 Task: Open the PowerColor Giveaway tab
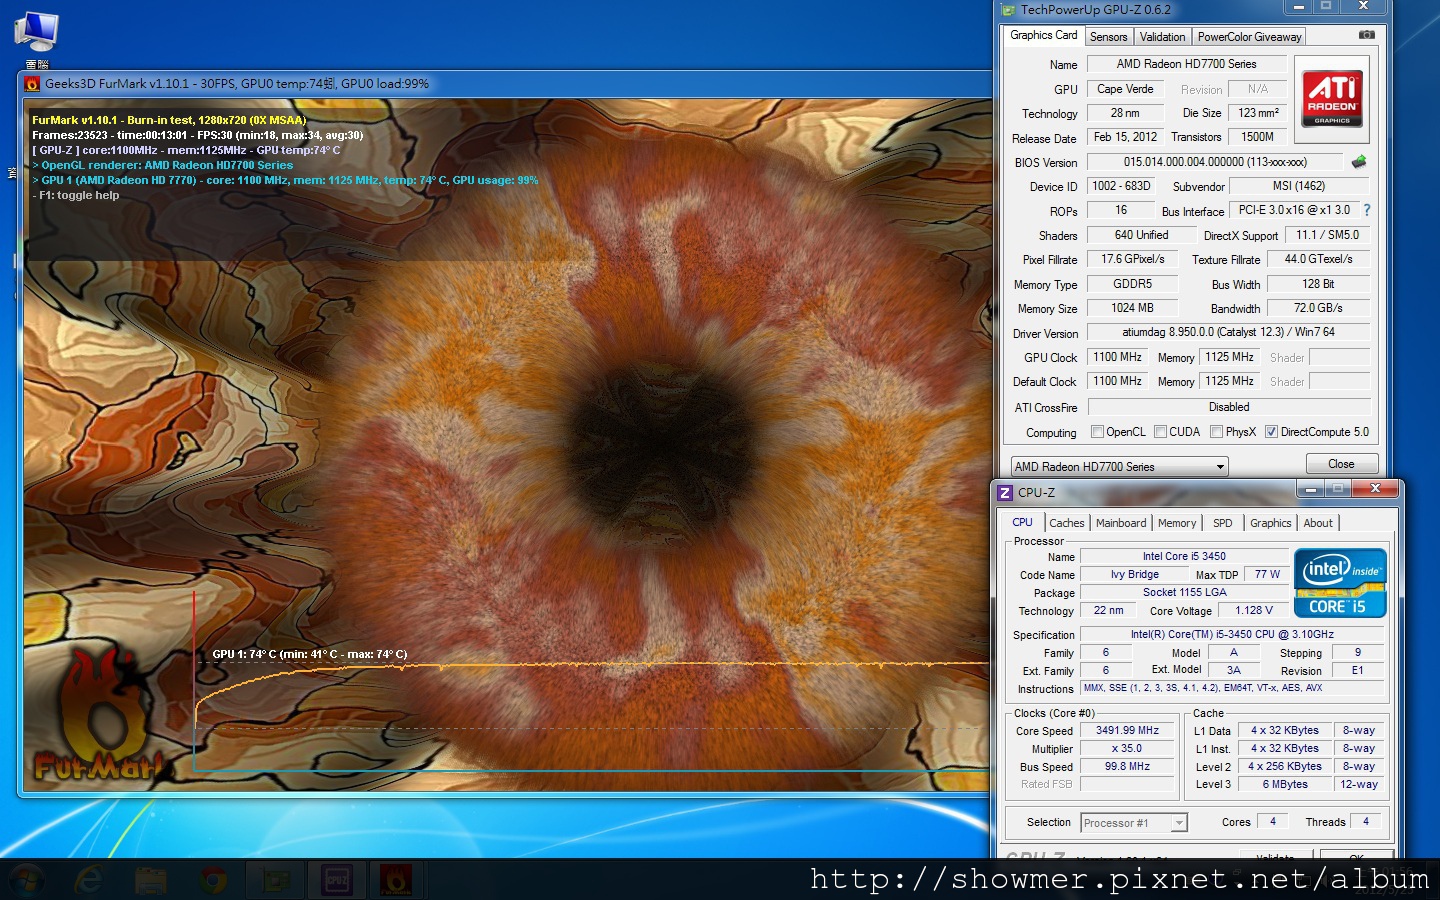click(x=1249, y=37)
